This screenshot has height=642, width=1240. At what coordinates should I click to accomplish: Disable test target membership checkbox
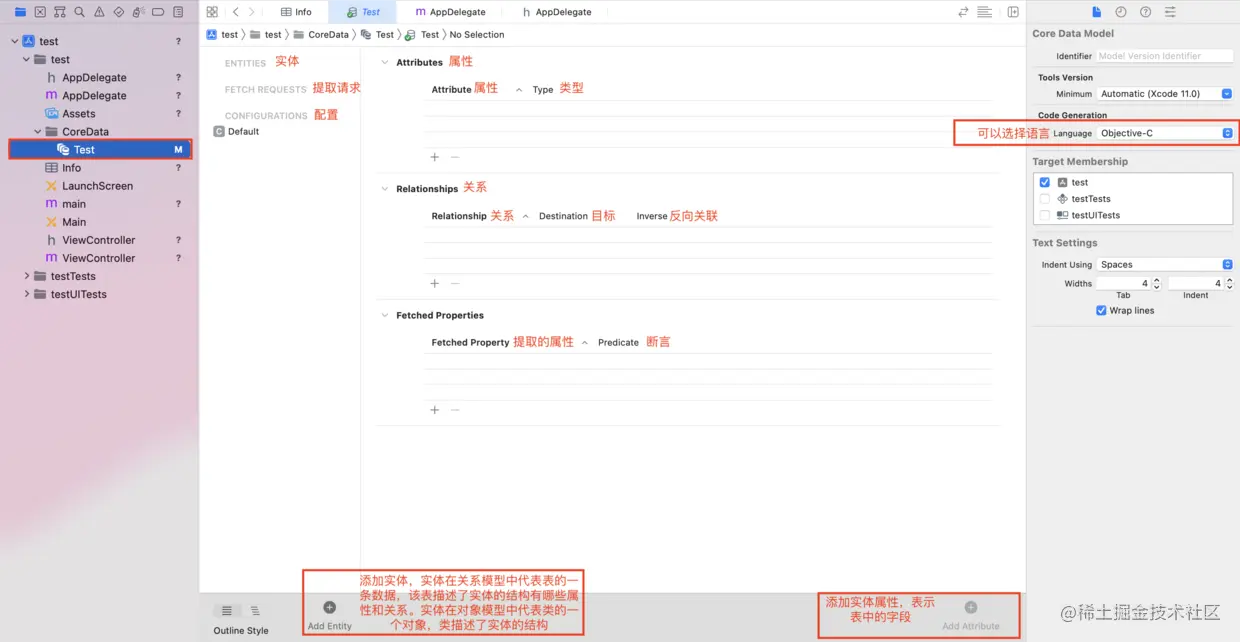point(1044,182)
